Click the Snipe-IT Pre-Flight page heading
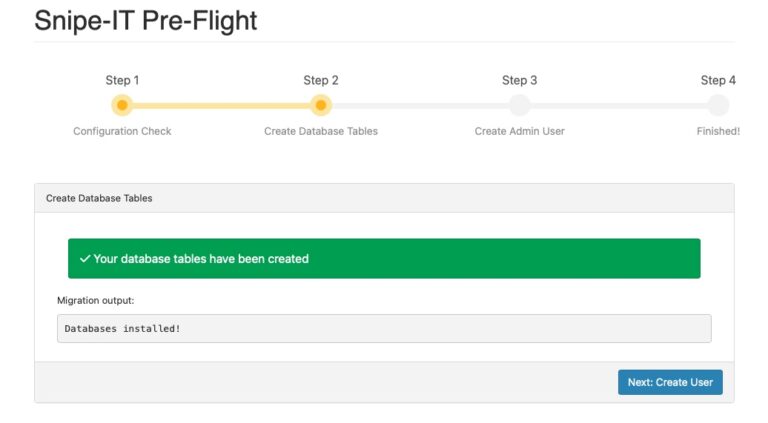Image resolution: width=768 pixels, height=423 pixels. (146, 21)
